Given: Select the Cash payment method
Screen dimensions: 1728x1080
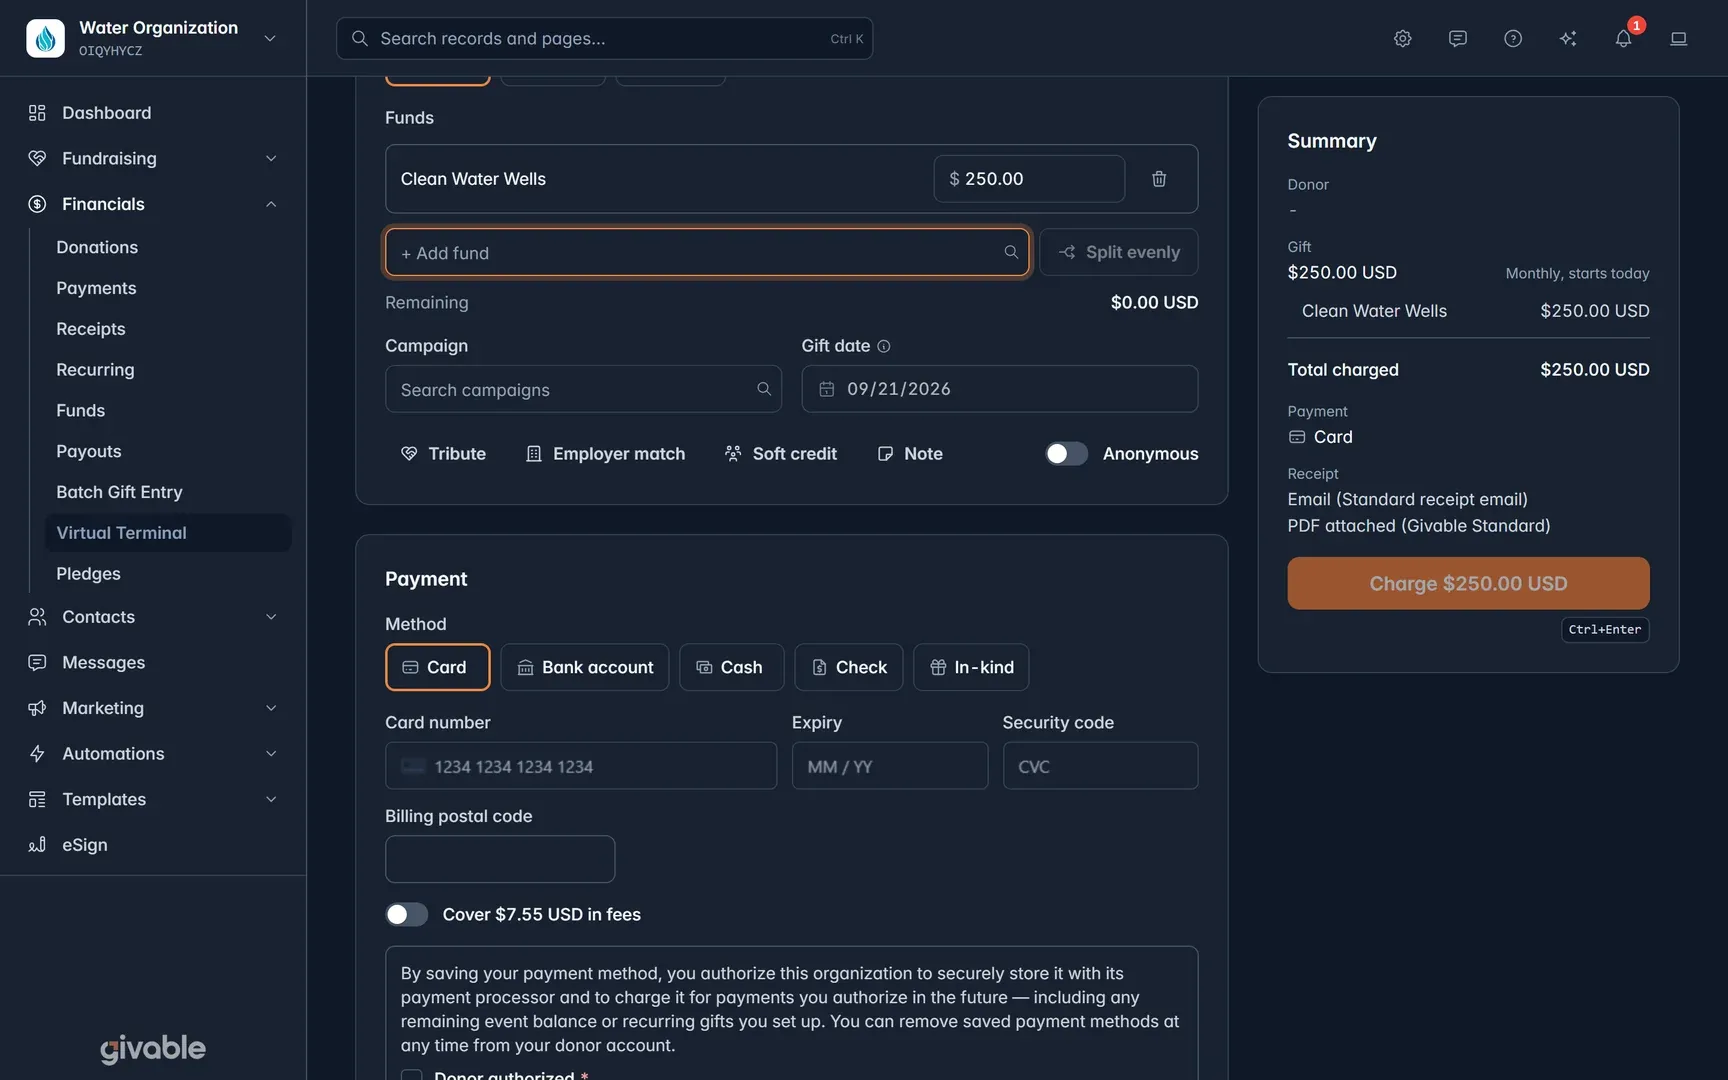Looking at the screenshot, I should 731,667.
